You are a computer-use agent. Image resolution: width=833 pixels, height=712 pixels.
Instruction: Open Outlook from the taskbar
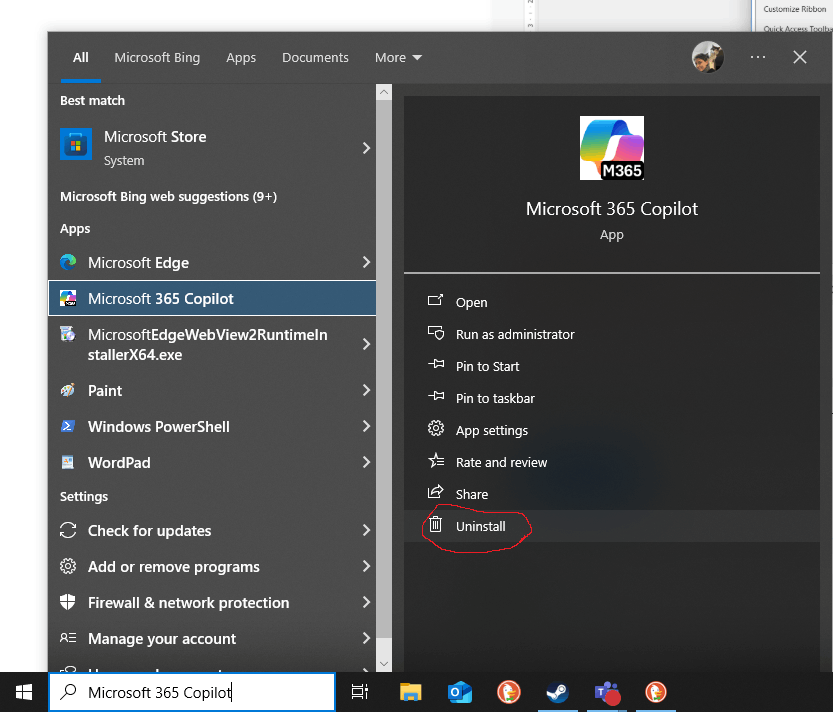[460, 692]
